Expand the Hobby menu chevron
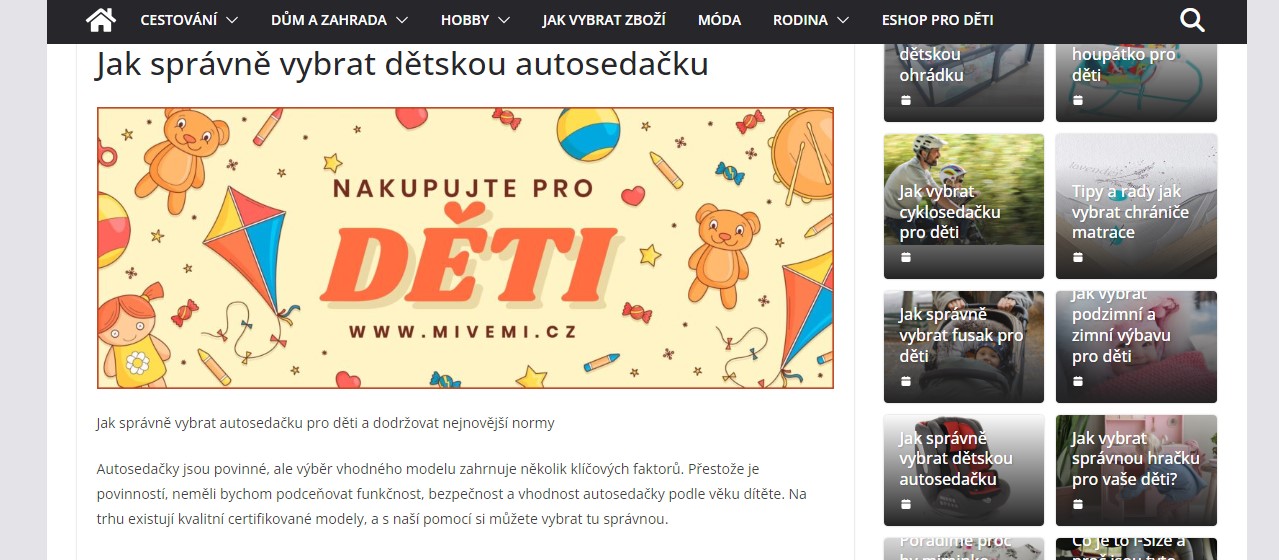This screenshot has height=560, width=1279. coord(504,20)
